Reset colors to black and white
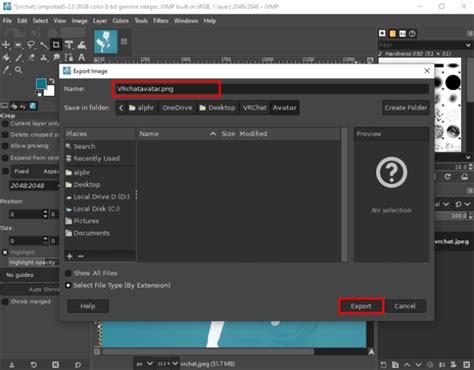Viewport: 474px width, 370px height. pos(38,94)
